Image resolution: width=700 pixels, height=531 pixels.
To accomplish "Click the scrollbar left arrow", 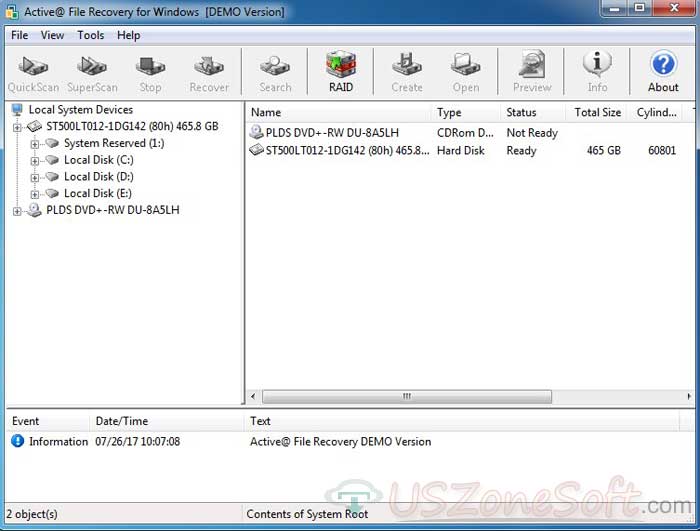I will coord(253,397).
